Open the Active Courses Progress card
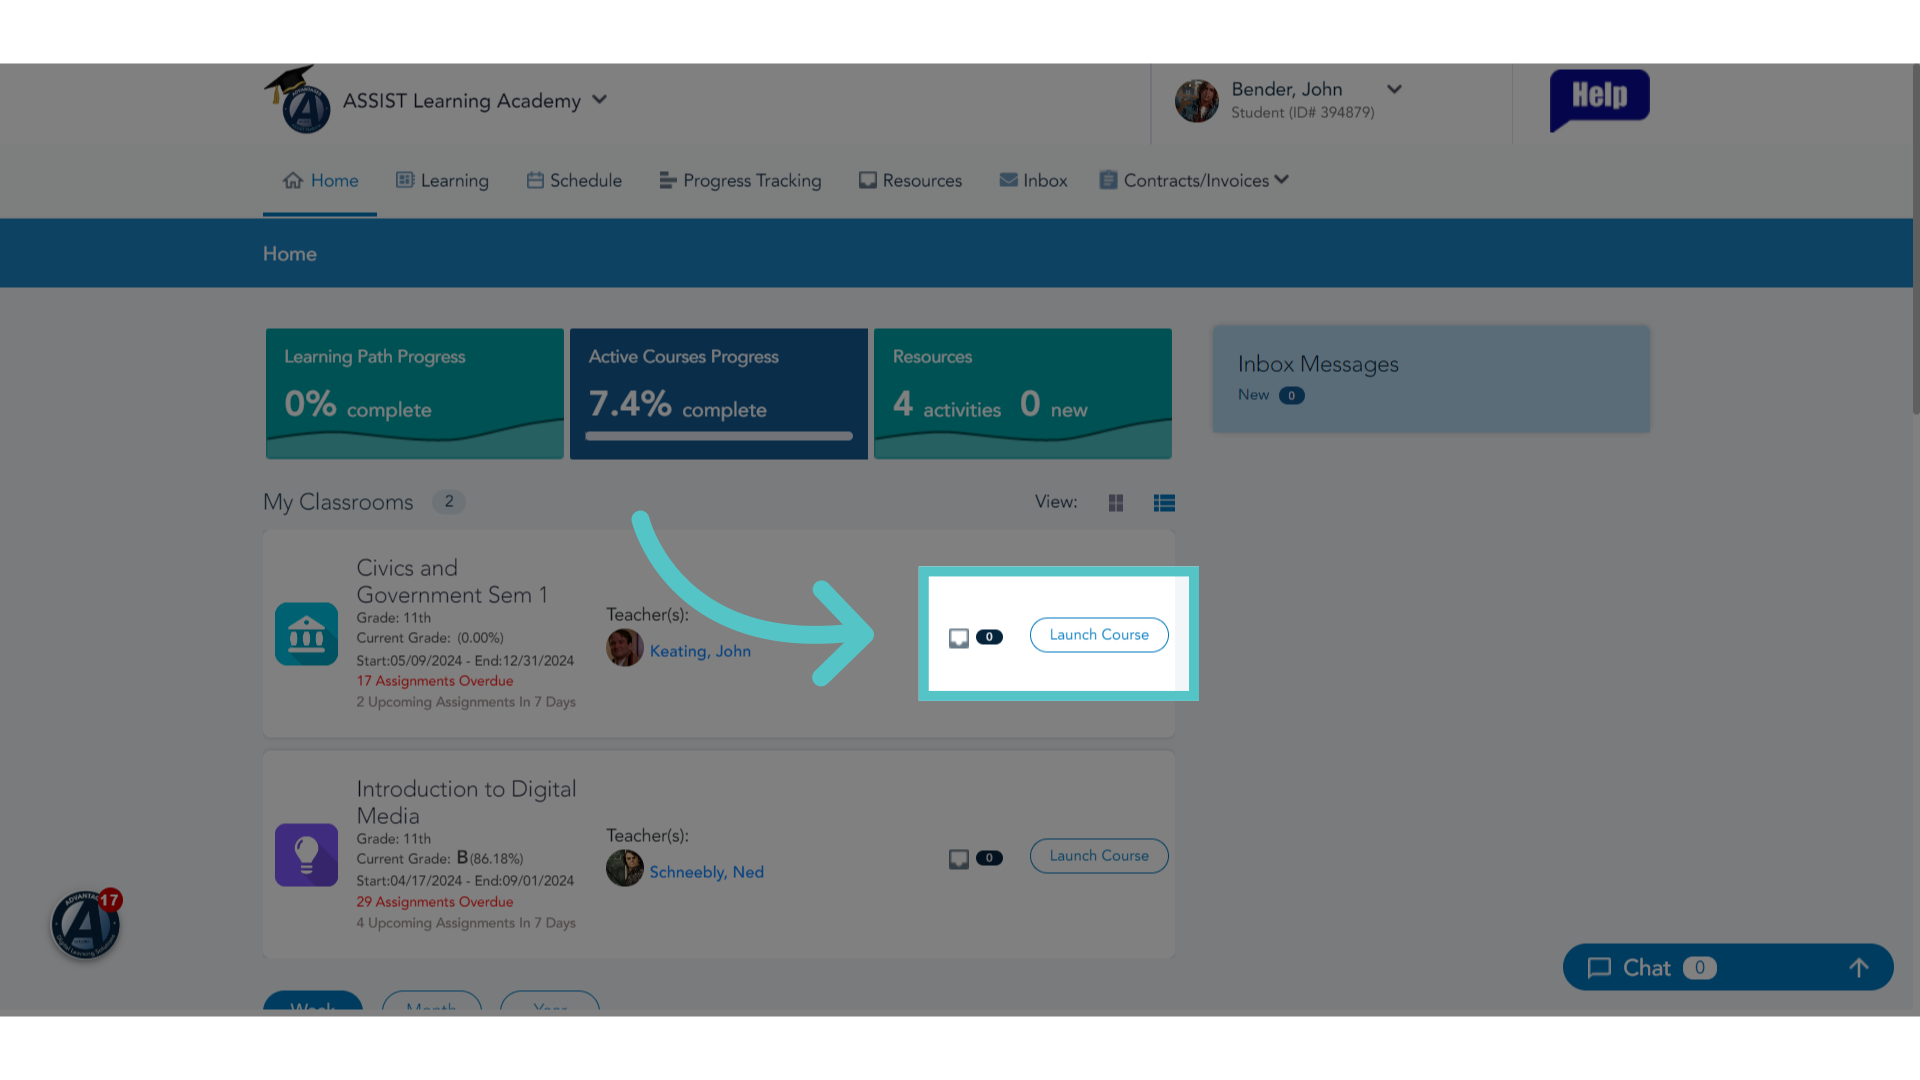1920x1080 pixels. point(719,394)
